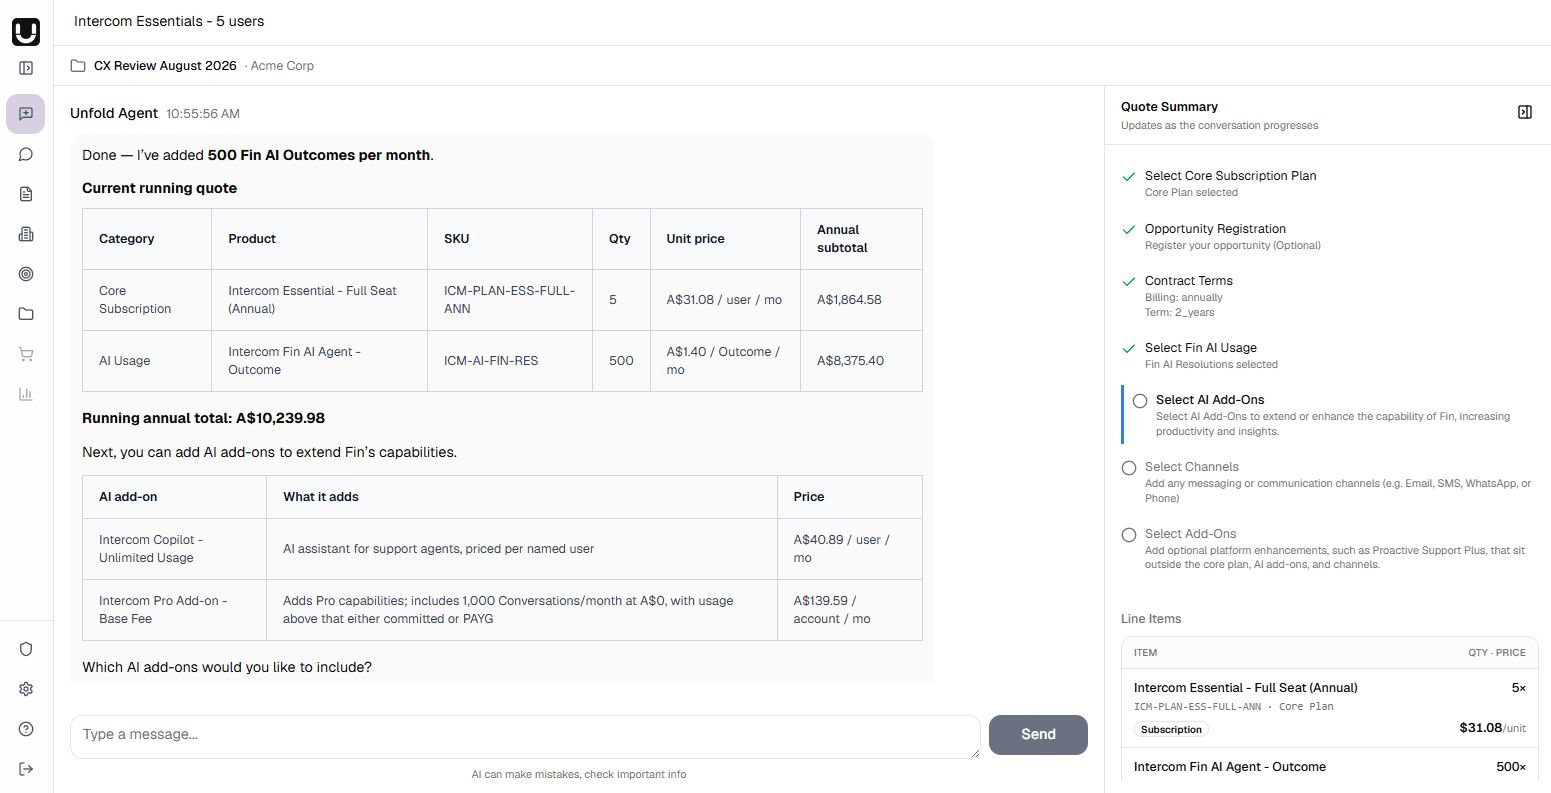The image size is (1551, 793).
Task: Click the 10:55:56 AM message timestamp
Action: coord(203,114)
